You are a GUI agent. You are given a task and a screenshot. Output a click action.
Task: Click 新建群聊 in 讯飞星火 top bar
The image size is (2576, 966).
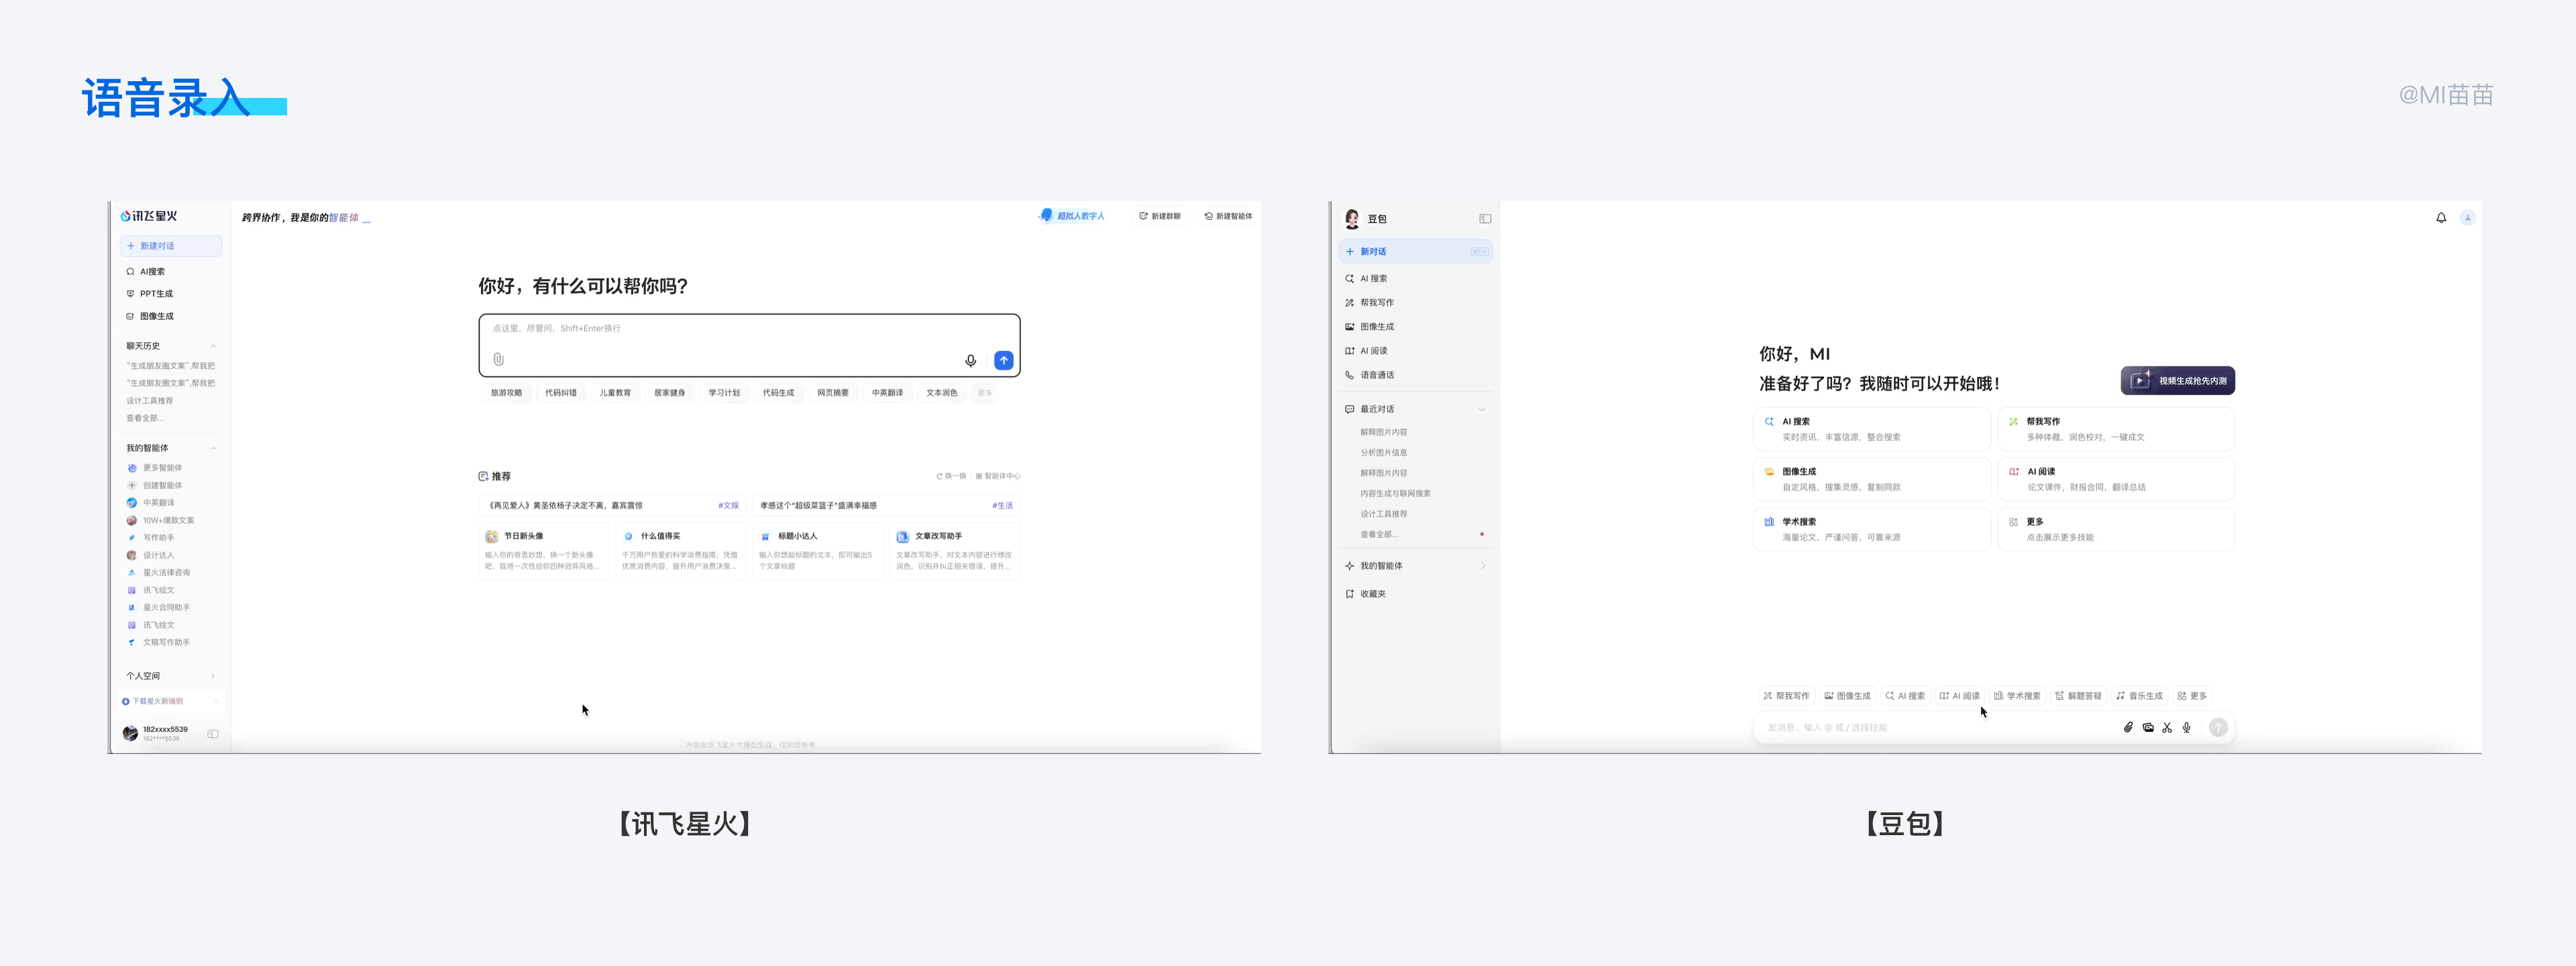[x=1160, y=216]
